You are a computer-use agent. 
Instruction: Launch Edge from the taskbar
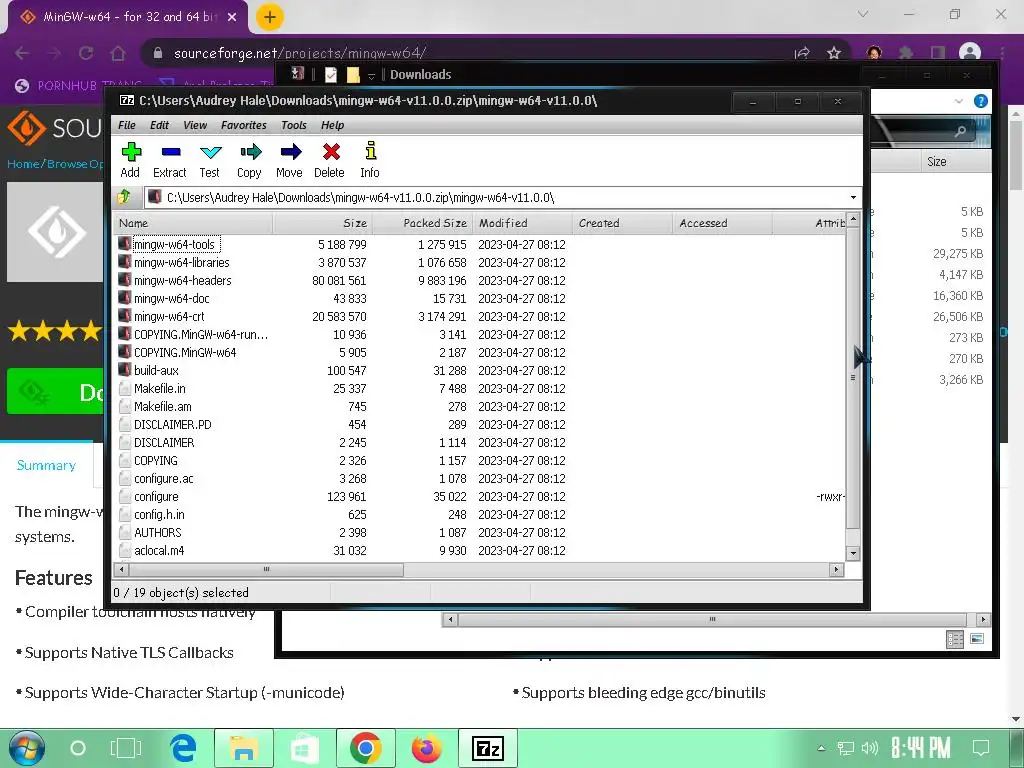point(183,748)
